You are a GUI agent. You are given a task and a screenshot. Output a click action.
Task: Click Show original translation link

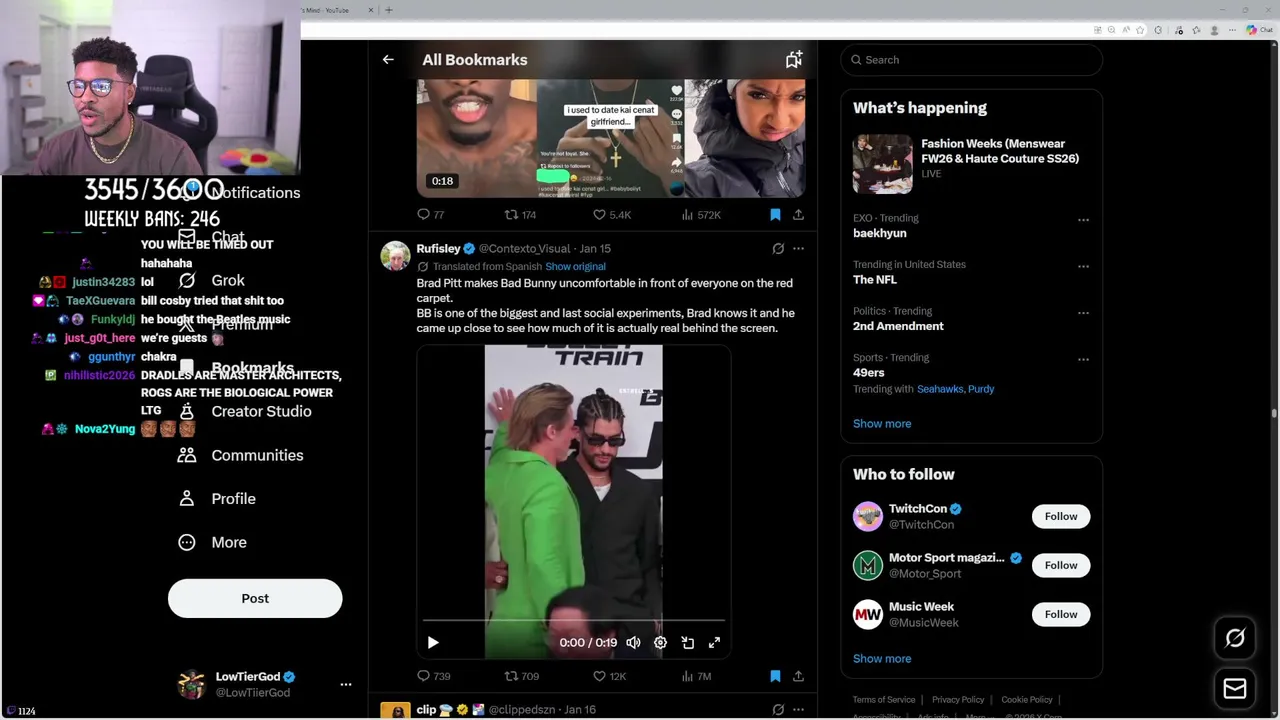tap(575, 267)
